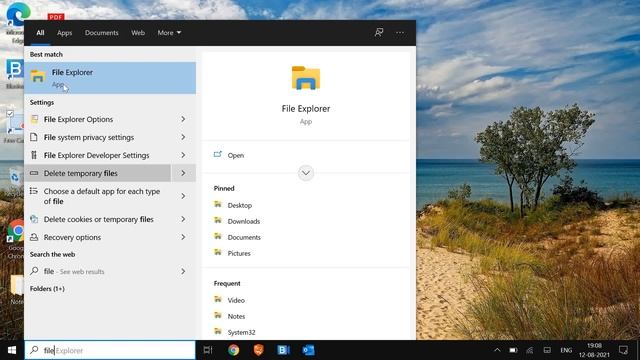Open Google Chrome desktop shortcut

[16, 239]
